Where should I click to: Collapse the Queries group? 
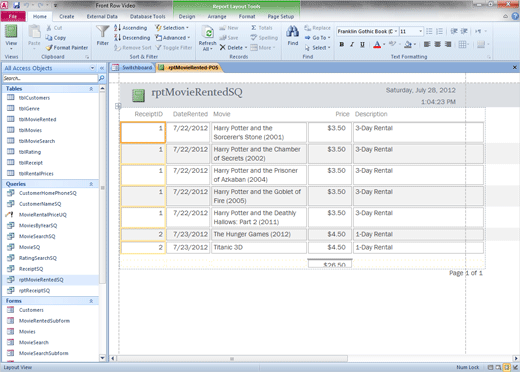91,184
